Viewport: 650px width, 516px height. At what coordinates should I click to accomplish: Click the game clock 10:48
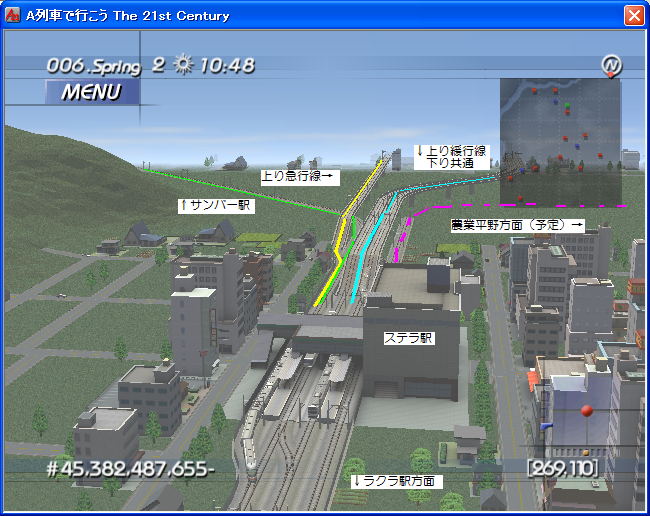pyautogui.click(x=228, y=65)
